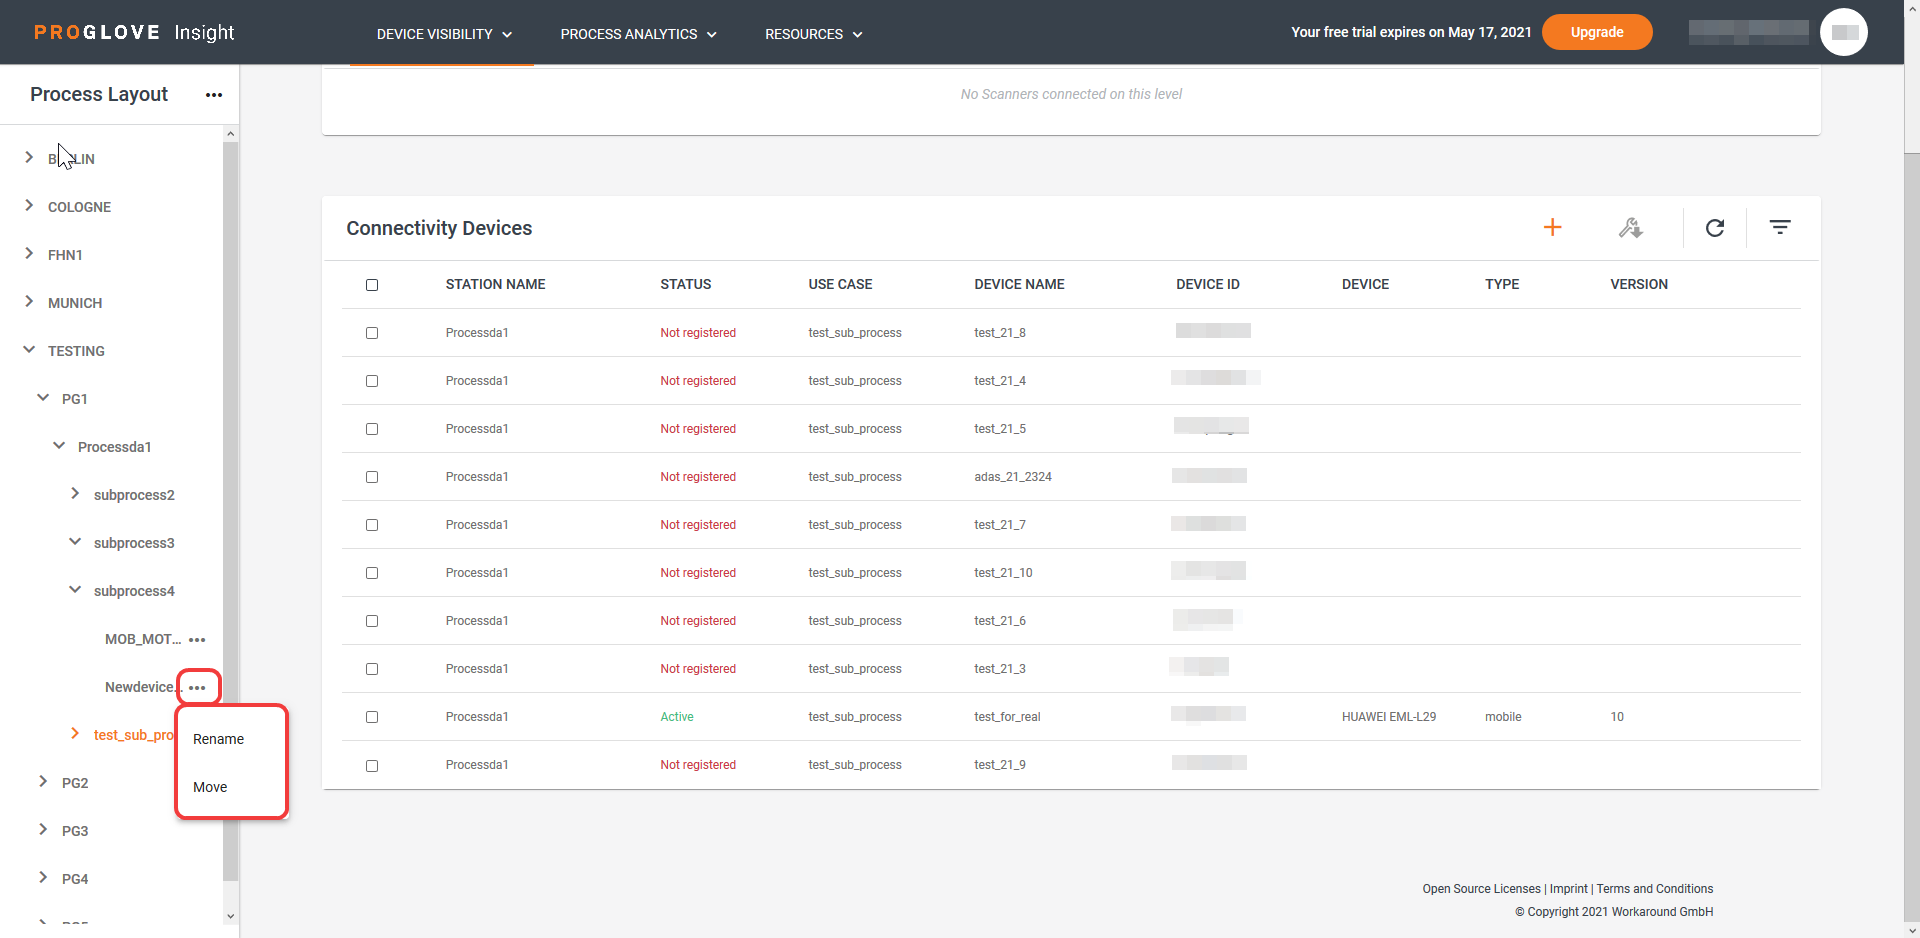Viewport: 1920px width, 938px height.
Task: Check the test_21_4 row checkbox
Action: tap(372, 381)
